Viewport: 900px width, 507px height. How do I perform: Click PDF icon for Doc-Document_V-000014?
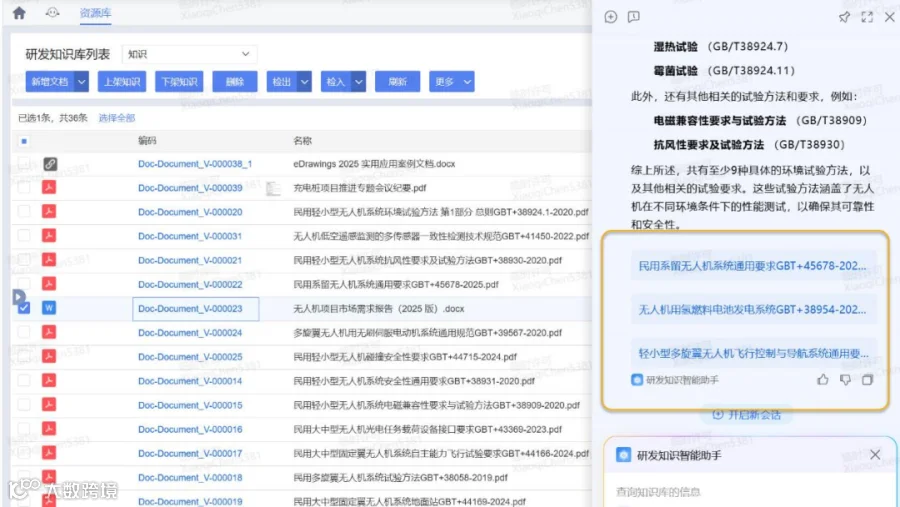pyautogui.click(x=49, y=380)
